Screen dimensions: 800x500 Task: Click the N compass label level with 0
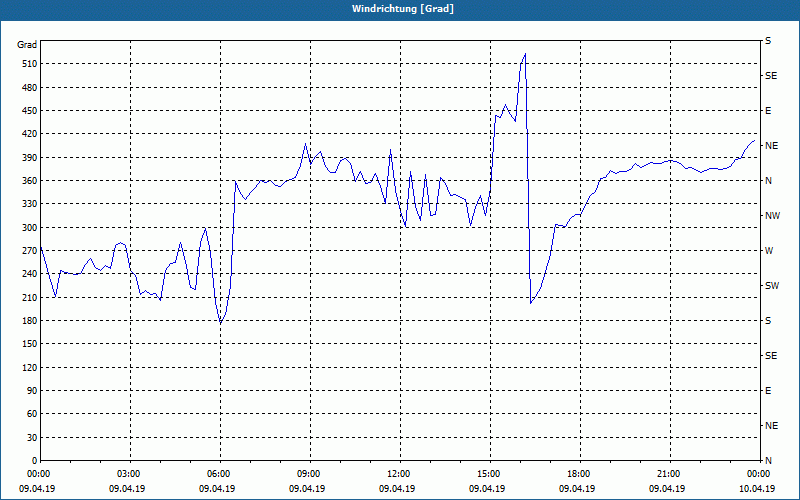click(x=768, y=461)
